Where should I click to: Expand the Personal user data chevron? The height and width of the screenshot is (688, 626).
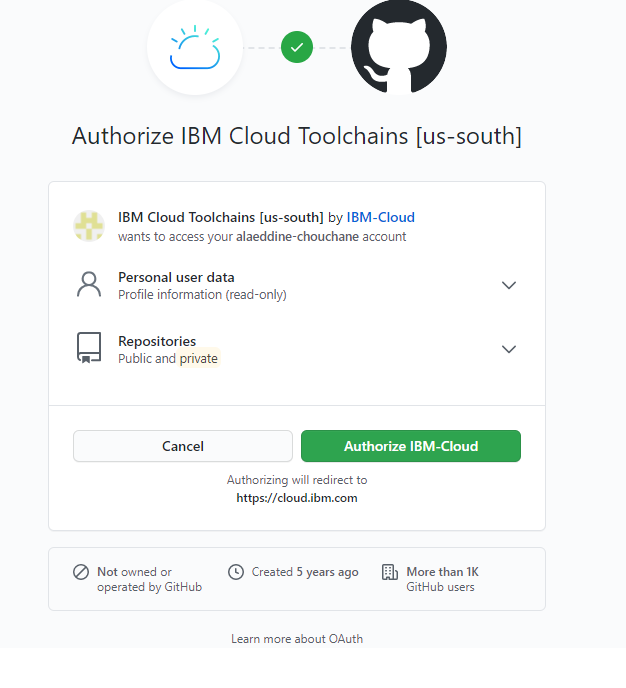tap(509, 285)
